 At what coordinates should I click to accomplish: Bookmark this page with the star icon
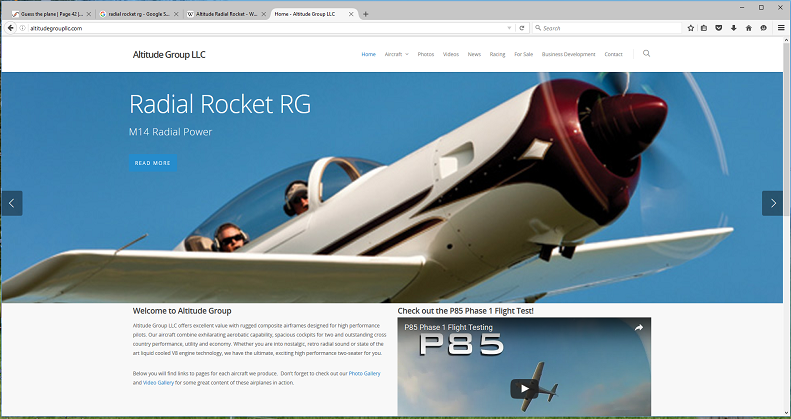pos(691,28)
